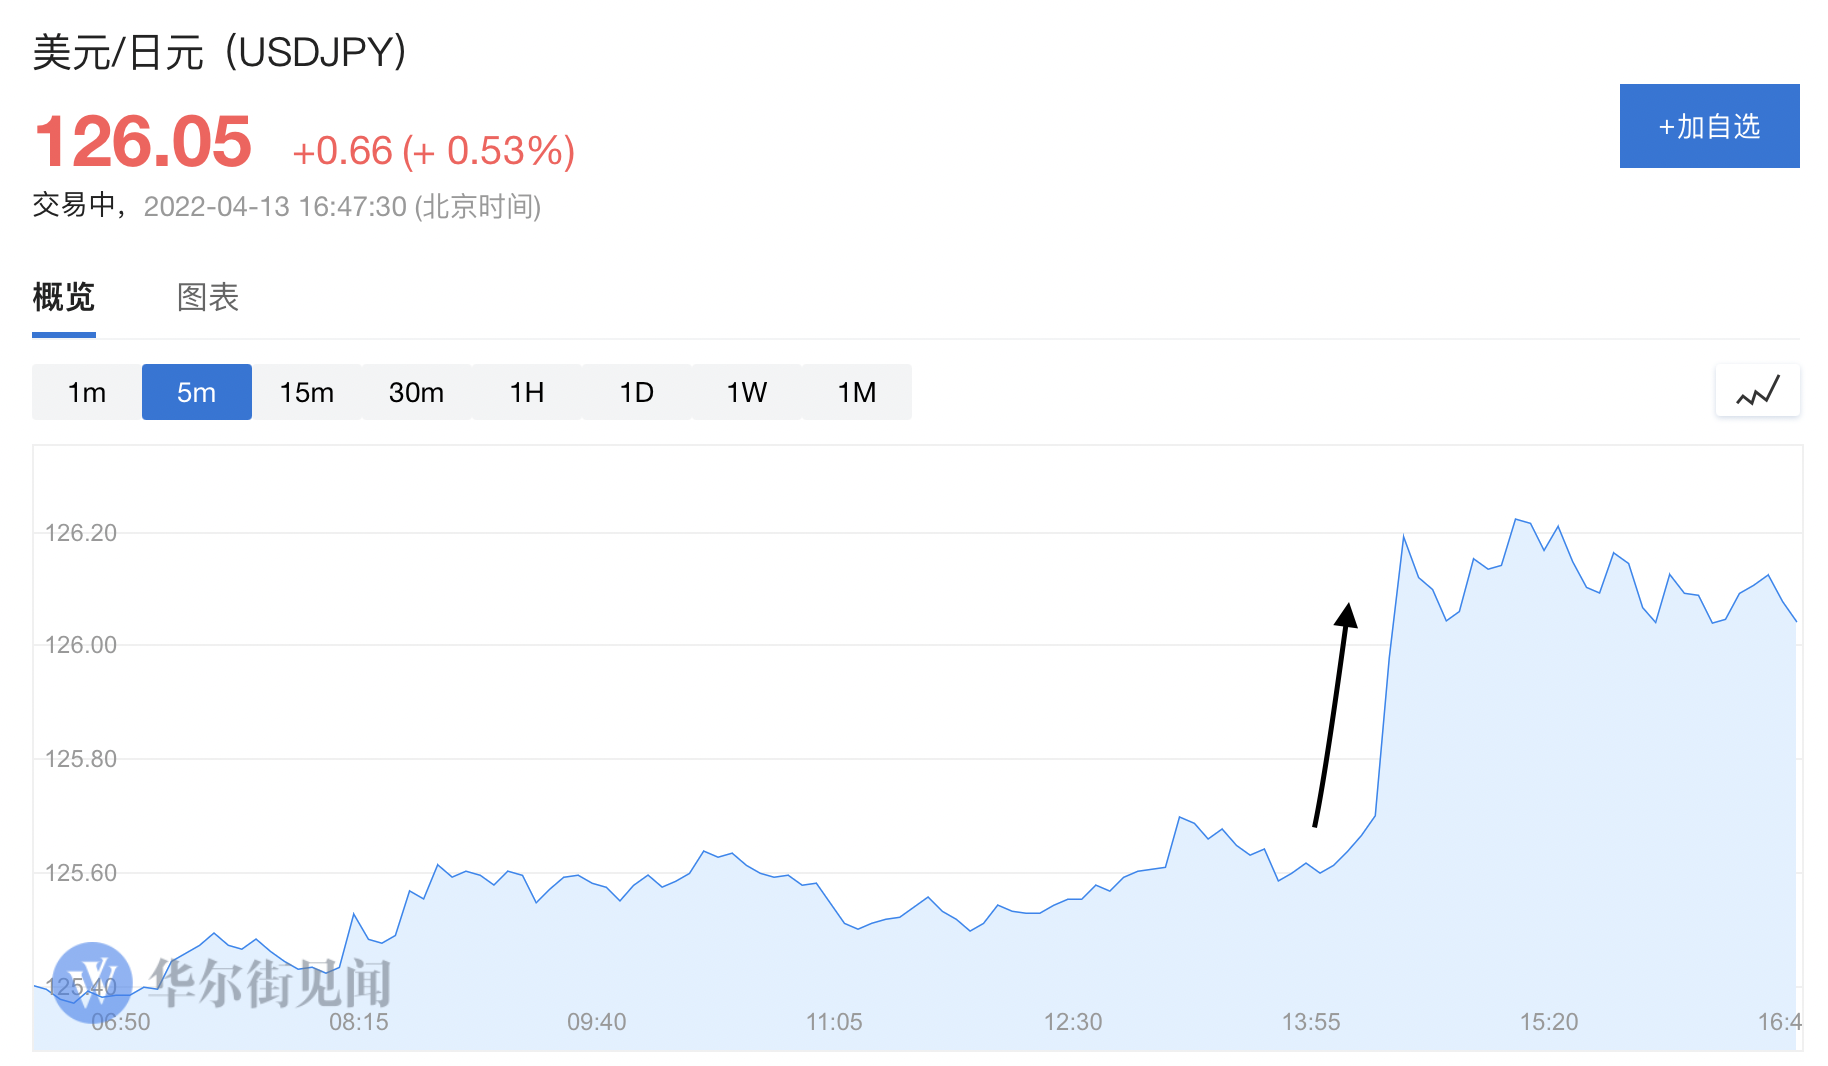Click the black arrow annotation on chart

(1332, 714)
